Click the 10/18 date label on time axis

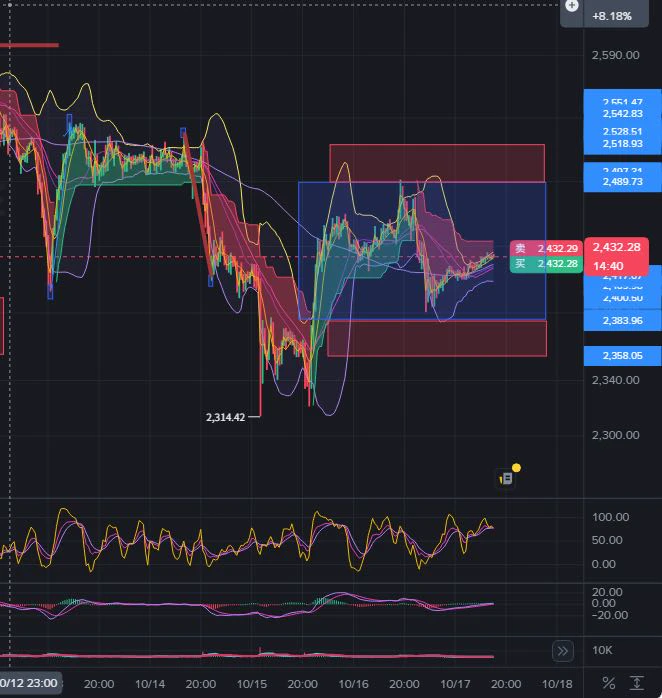[x=557, y=684]
